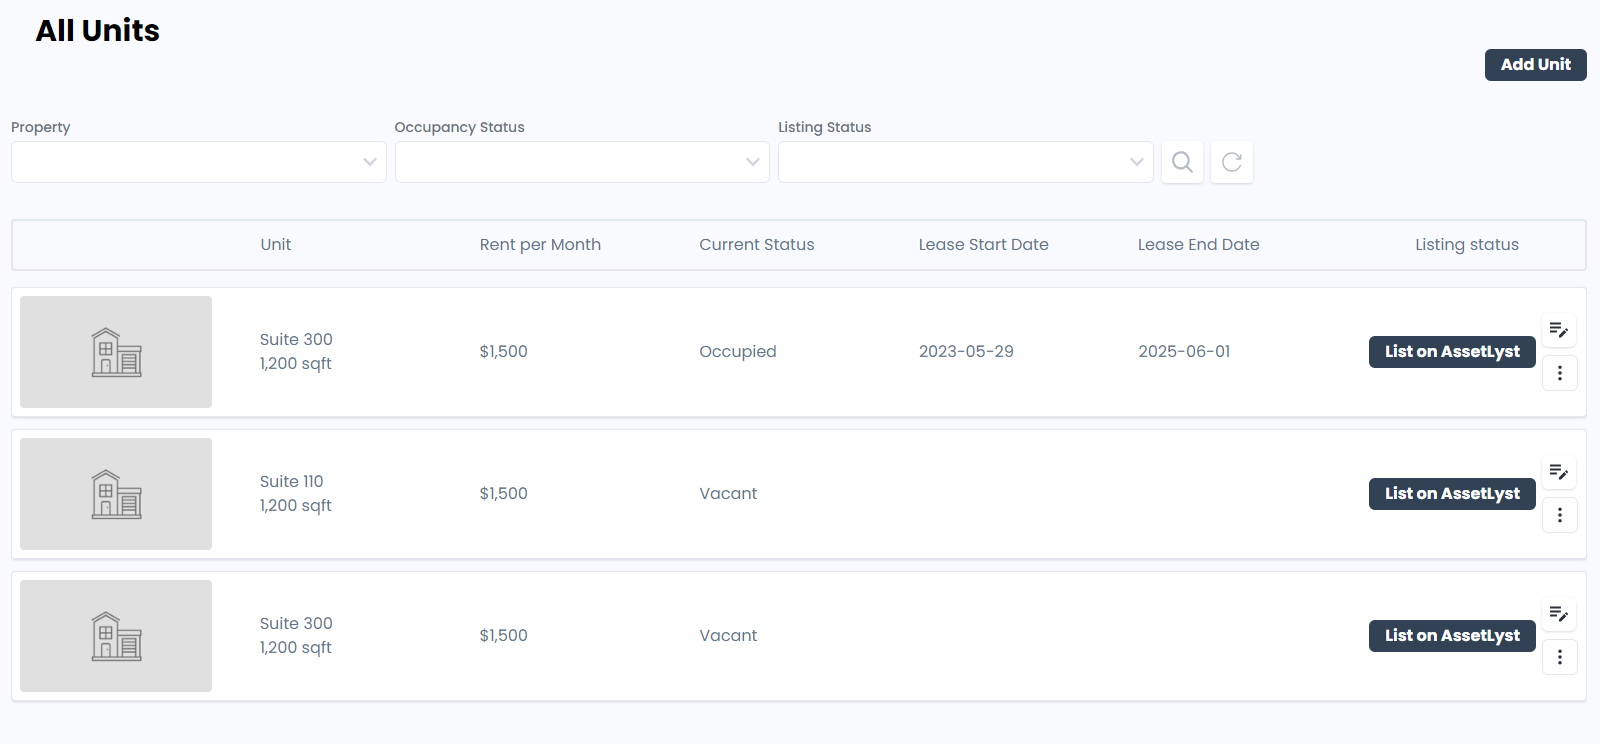Screen dimensions: 1600x744
Task: Click the edit icon for Suite 110
Action: 1559,472
